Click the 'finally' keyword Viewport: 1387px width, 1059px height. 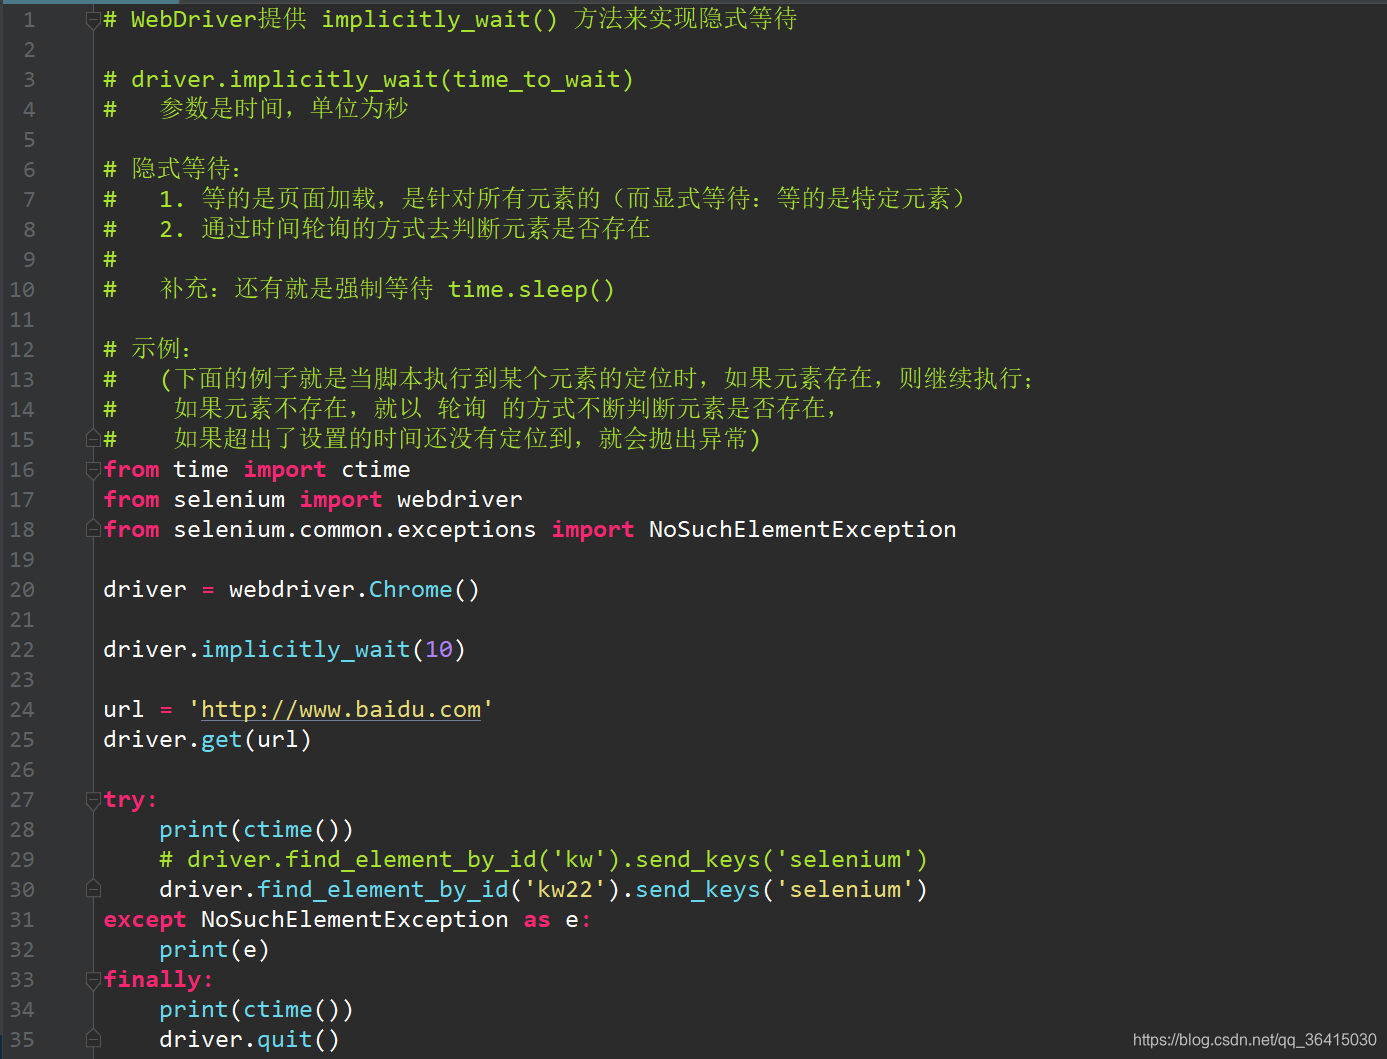(x=152, y=980)
